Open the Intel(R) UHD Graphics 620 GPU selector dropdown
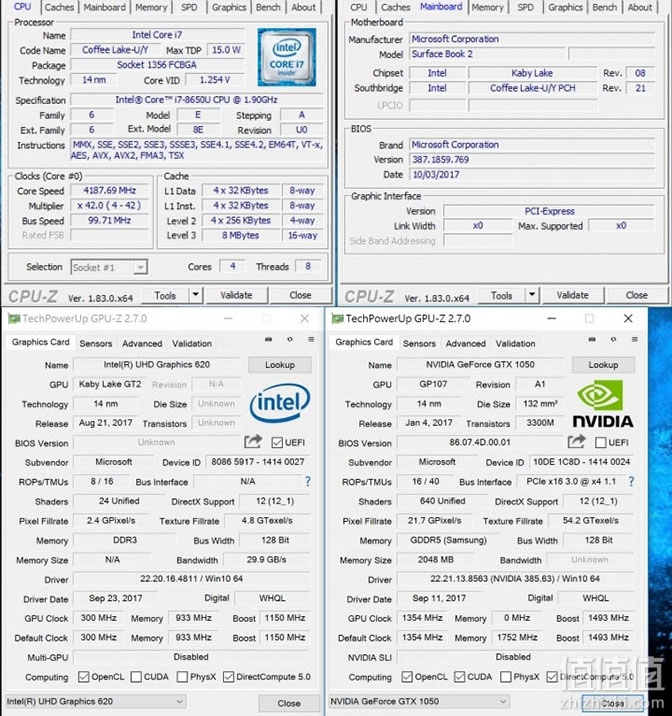The height and width of the screenshot is (716, 672). click(94, 701)
